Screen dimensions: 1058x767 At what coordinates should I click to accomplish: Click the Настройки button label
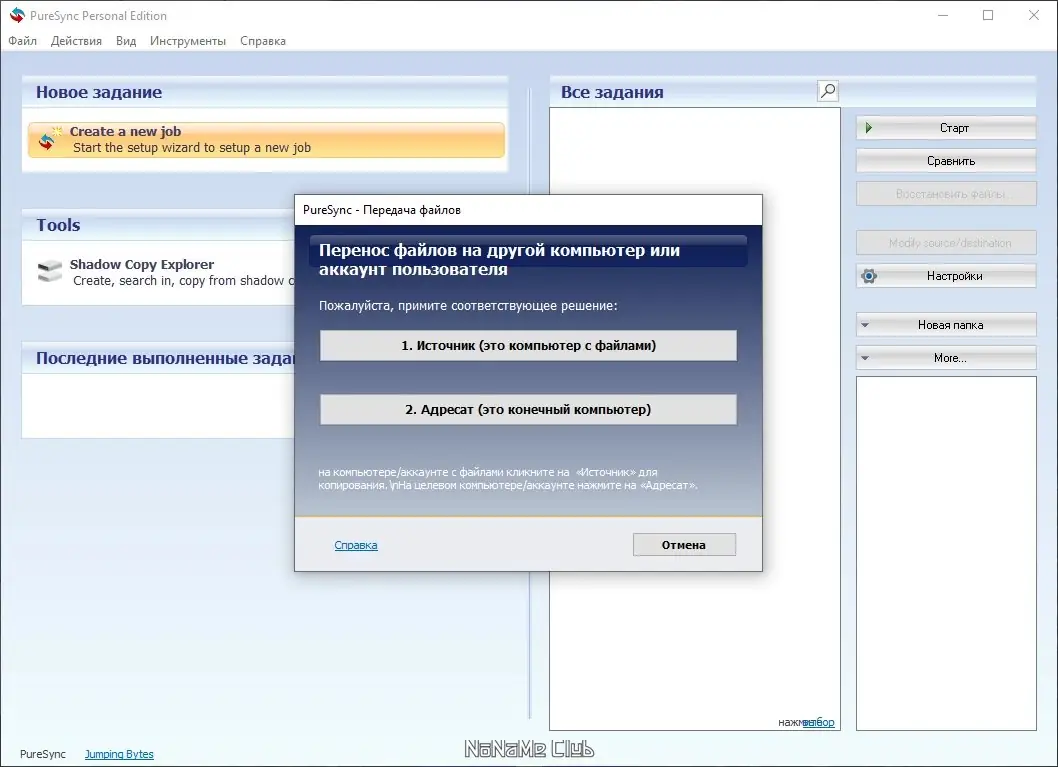tap(954, 276)
